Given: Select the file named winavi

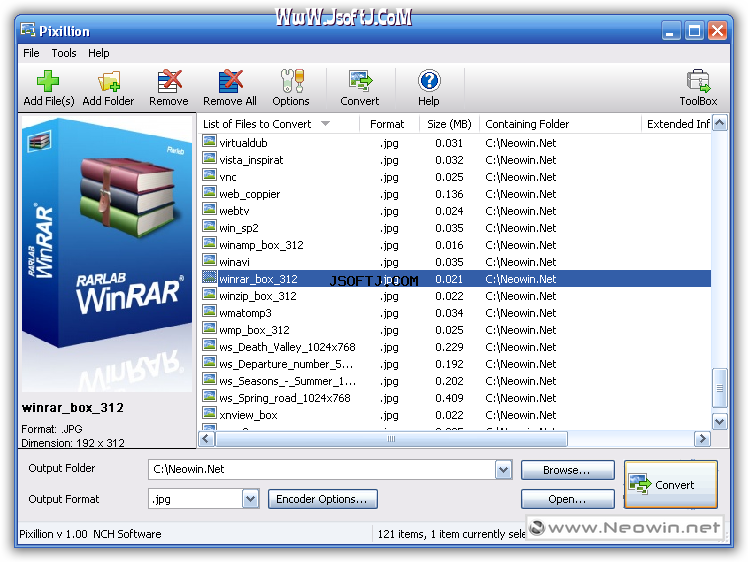Looking at the screenshot, I should [234, 262].
